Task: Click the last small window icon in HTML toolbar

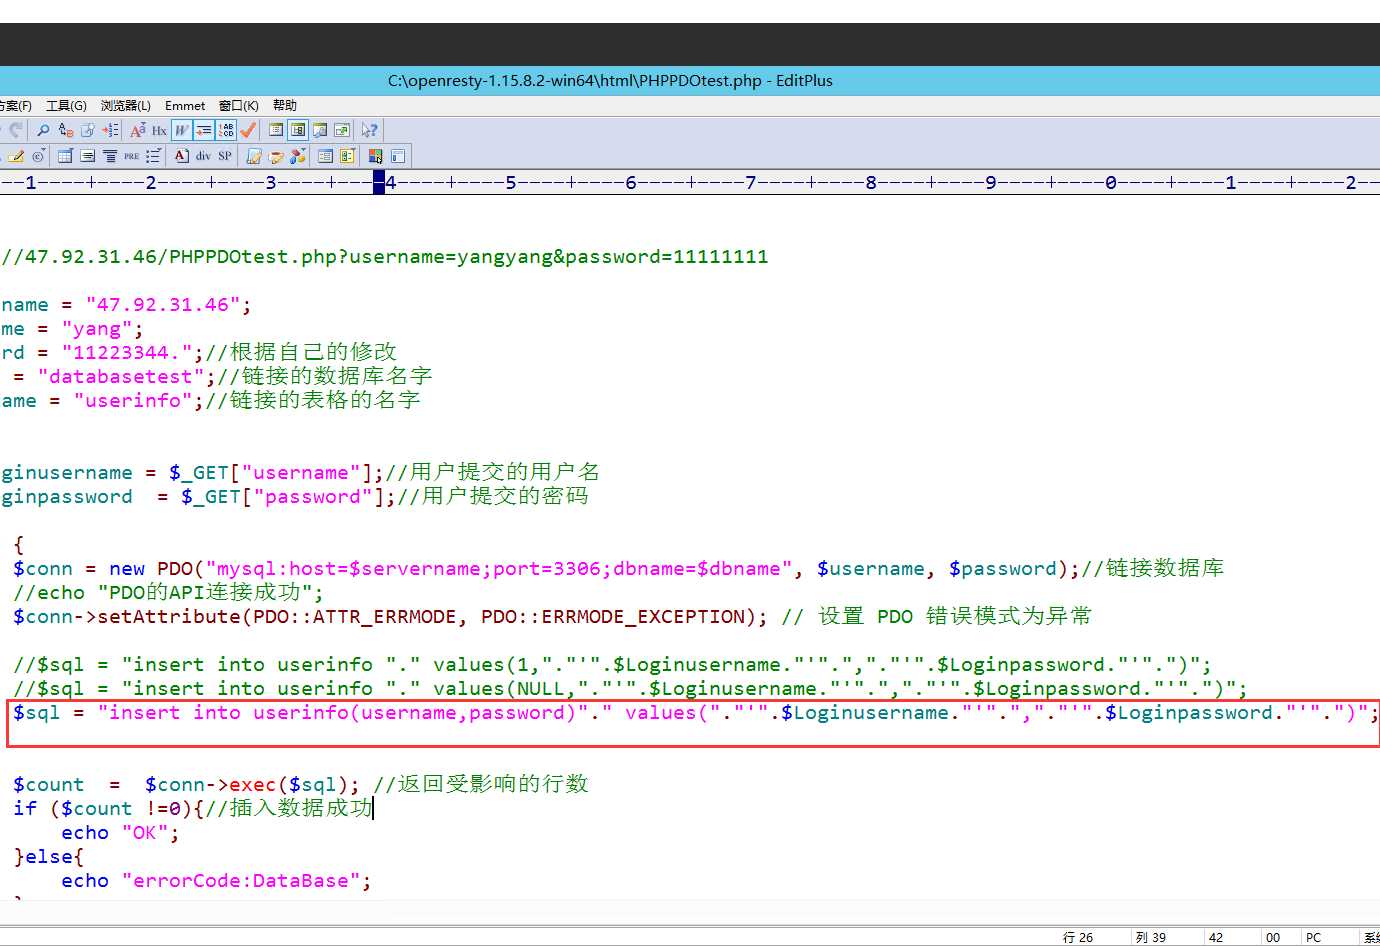Action: 398,156
